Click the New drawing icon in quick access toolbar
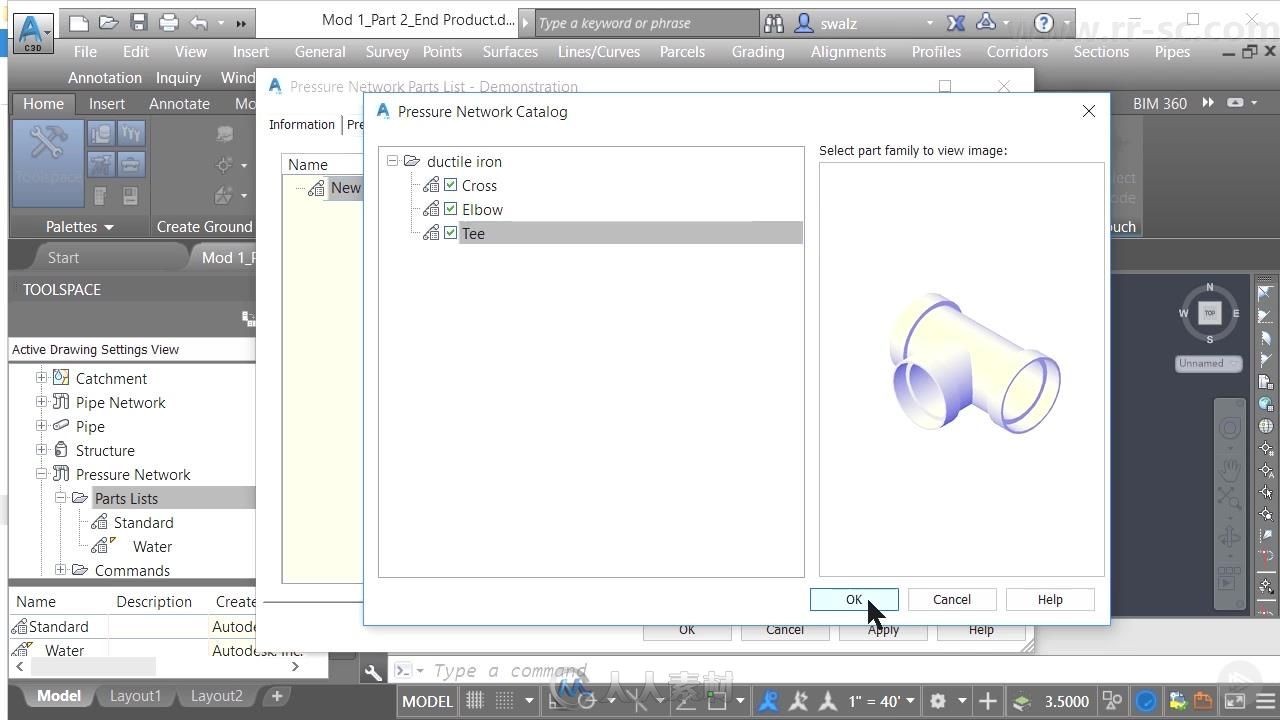 (x=79, y=22)
